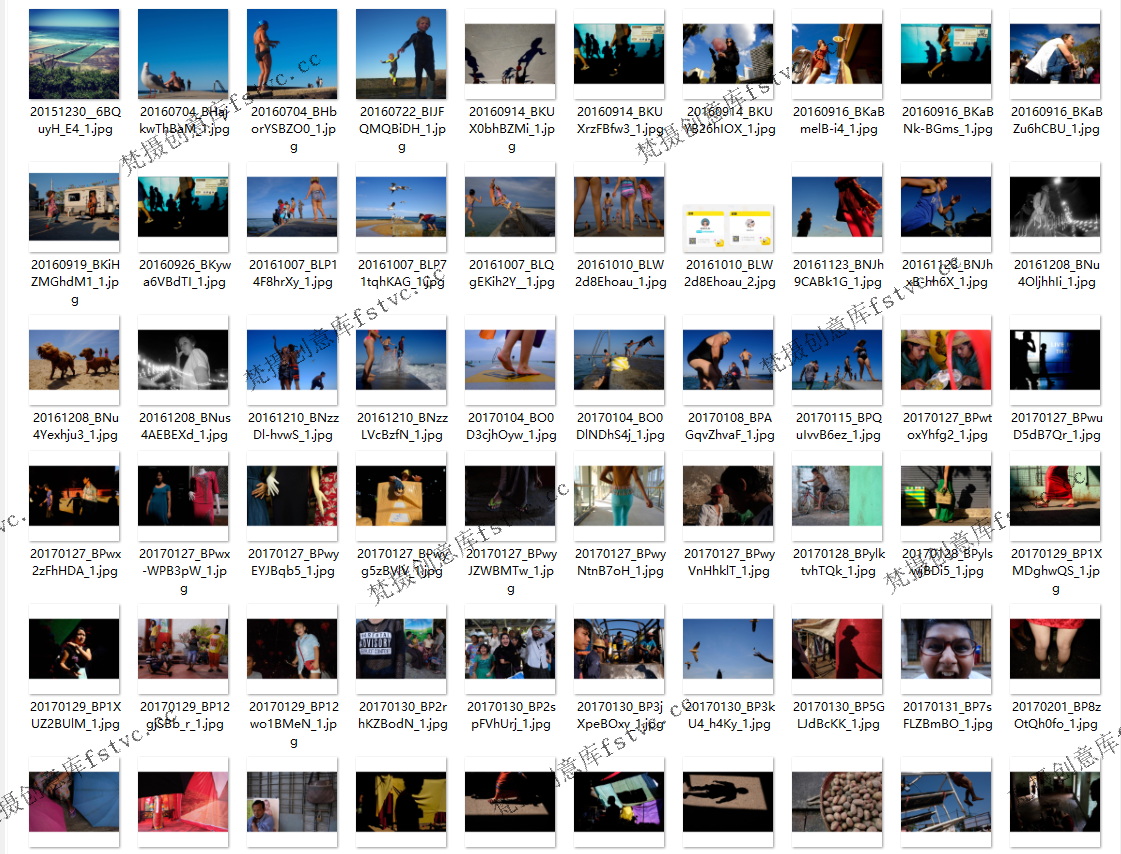
Task: Select the person-shadow-on-mat thumbnail in last row
Action: [728, 801]
